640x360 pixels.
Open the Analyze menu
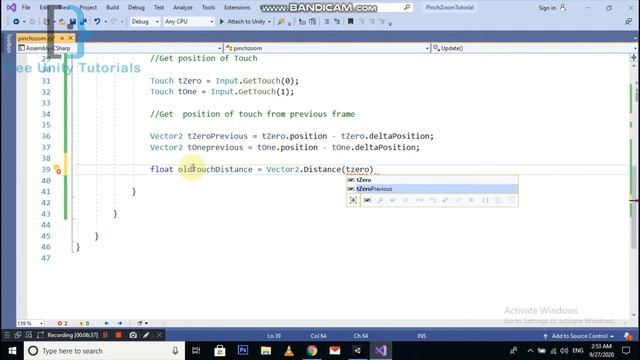182,7
